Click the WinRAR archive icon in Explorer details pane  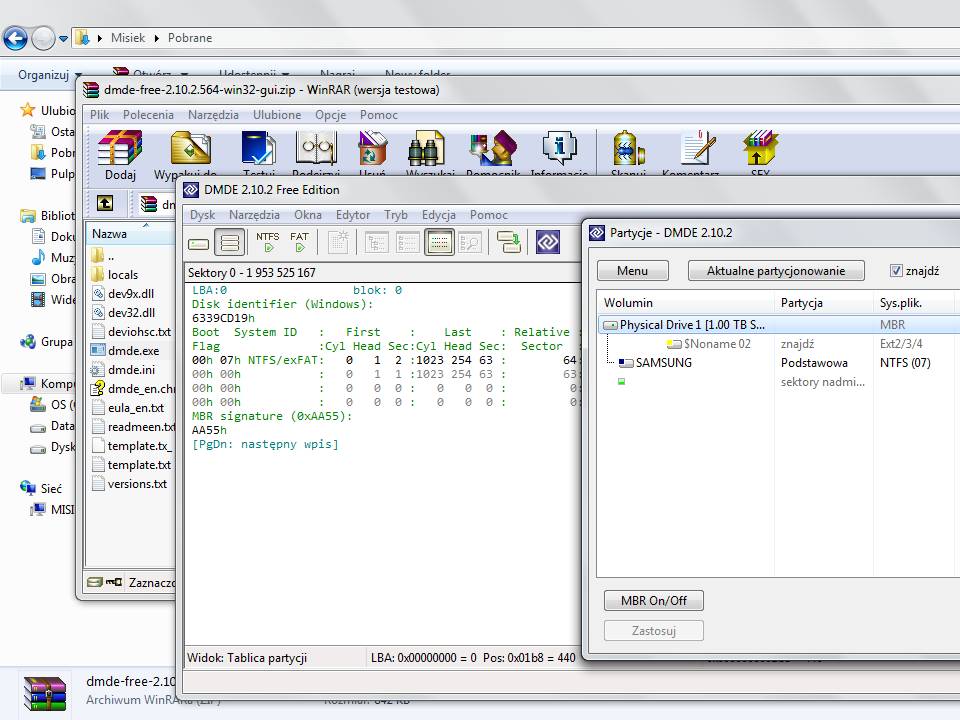pos(45,694)
